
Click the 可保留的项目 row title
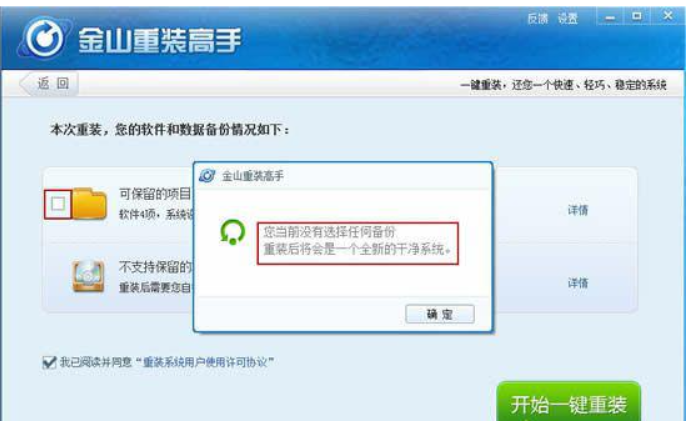155,194
